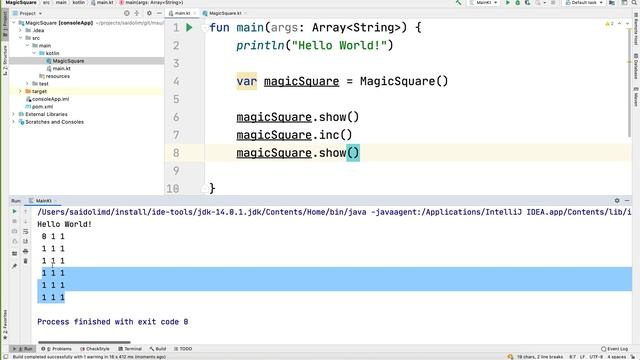Click restore layout icon in Run panel

tap(14, 253)
